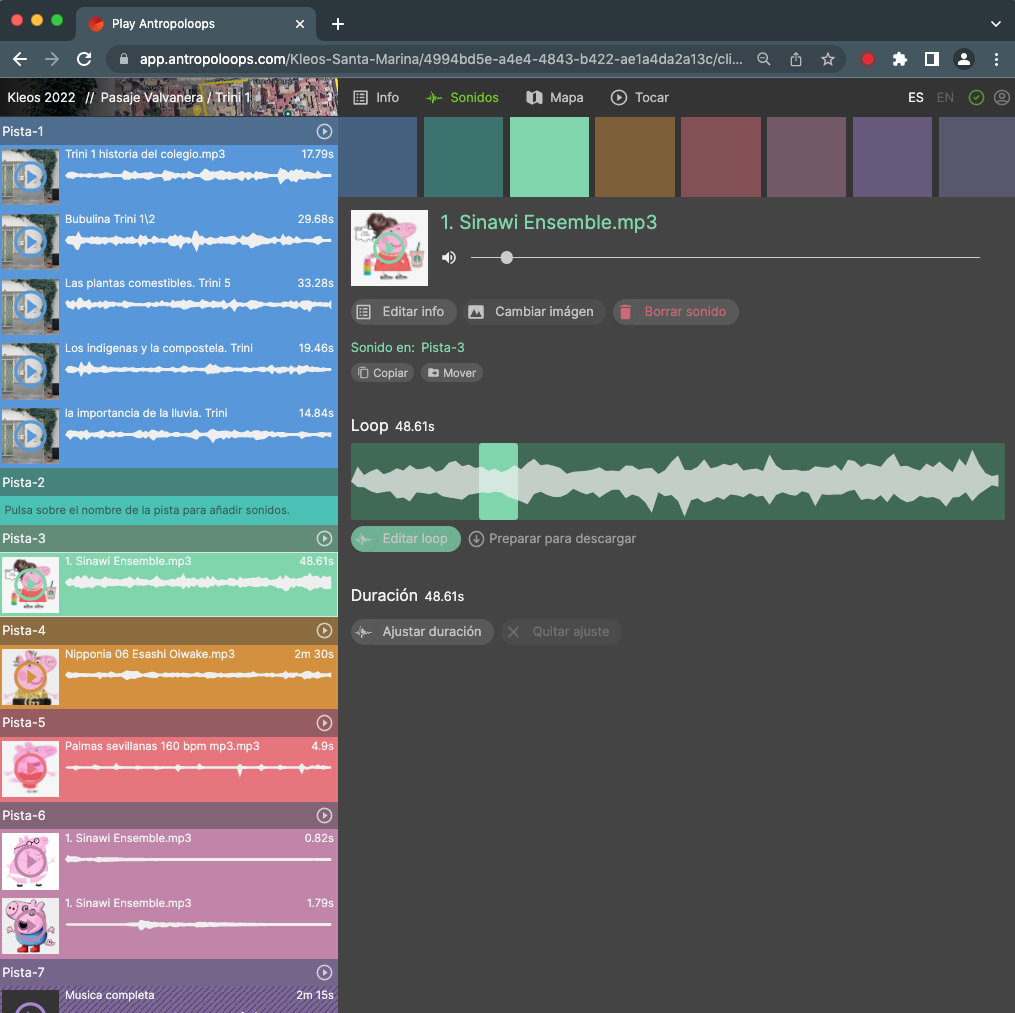The height and width of the screenshot is (1013, 1015).
Task: Play the Pista-4 track
Action: pos(324,631)
